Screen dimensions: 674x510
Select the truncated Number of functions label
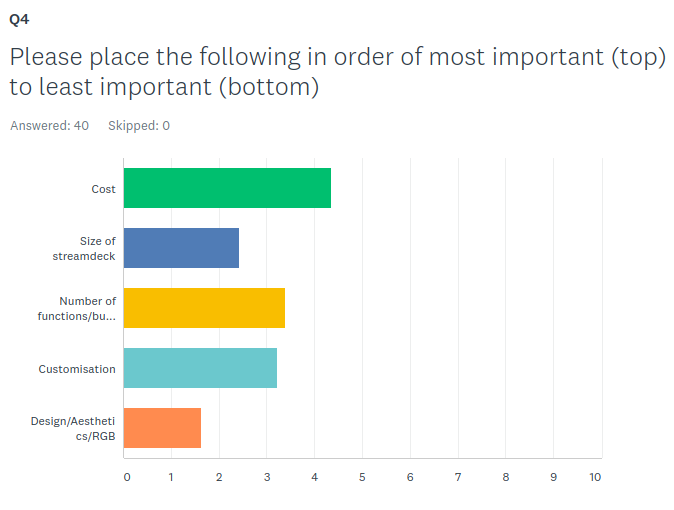pyautogui.click(x=77, y=308)
